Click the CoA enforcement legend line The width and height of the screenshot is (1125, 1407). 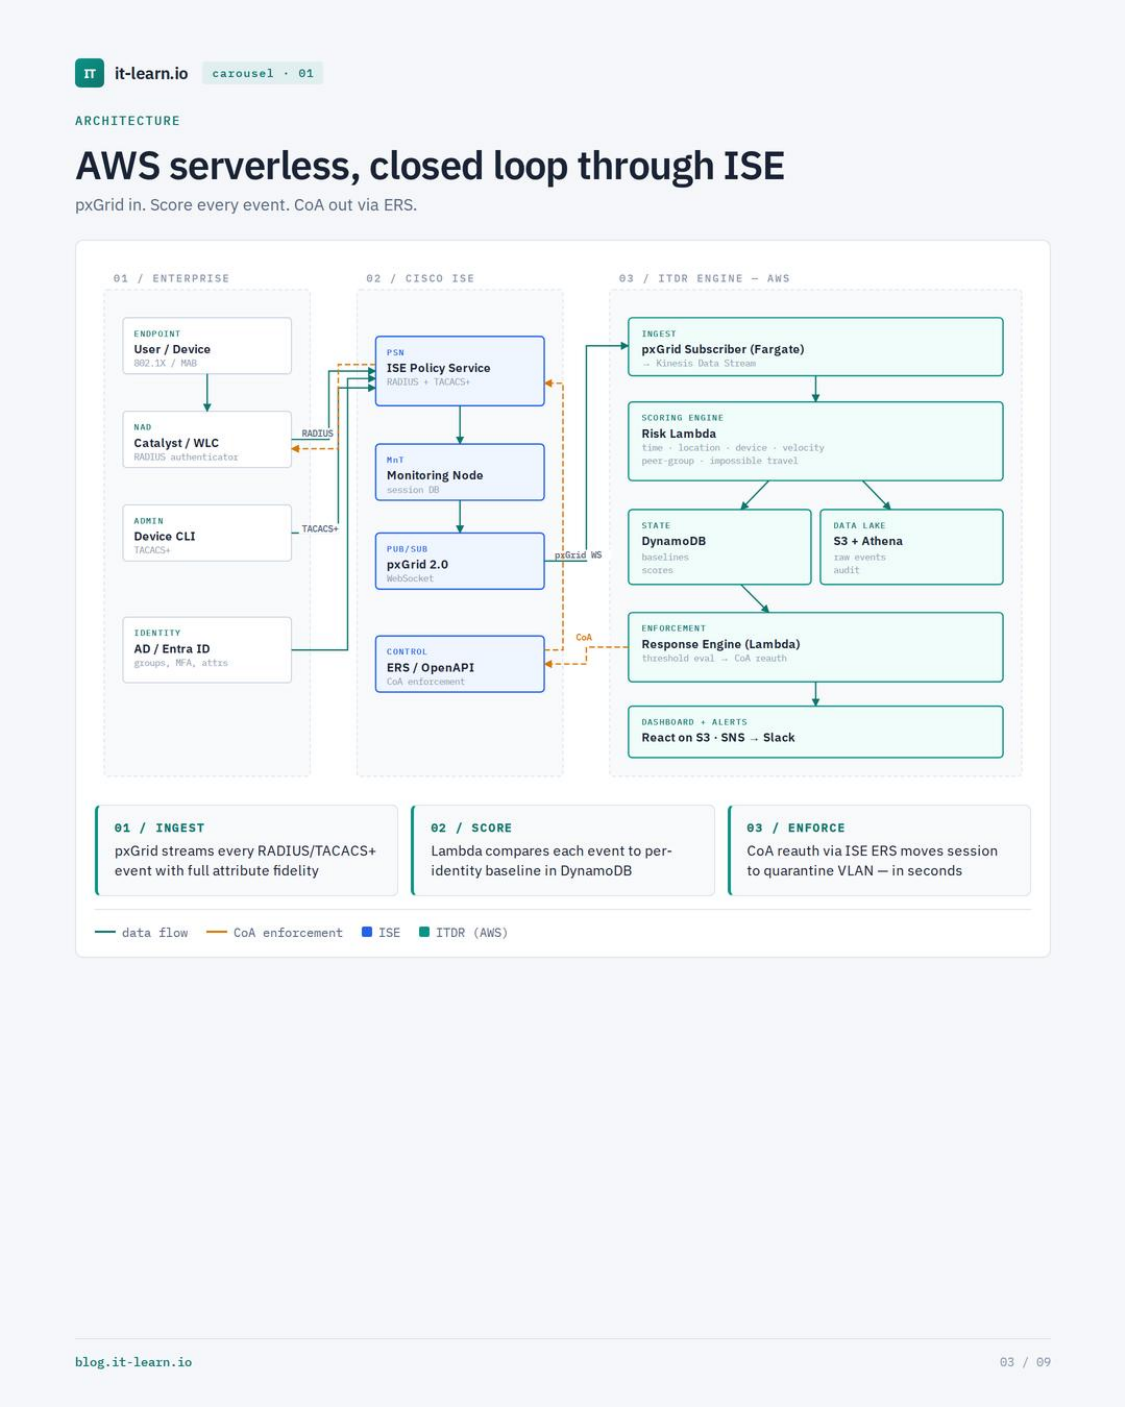216,932
